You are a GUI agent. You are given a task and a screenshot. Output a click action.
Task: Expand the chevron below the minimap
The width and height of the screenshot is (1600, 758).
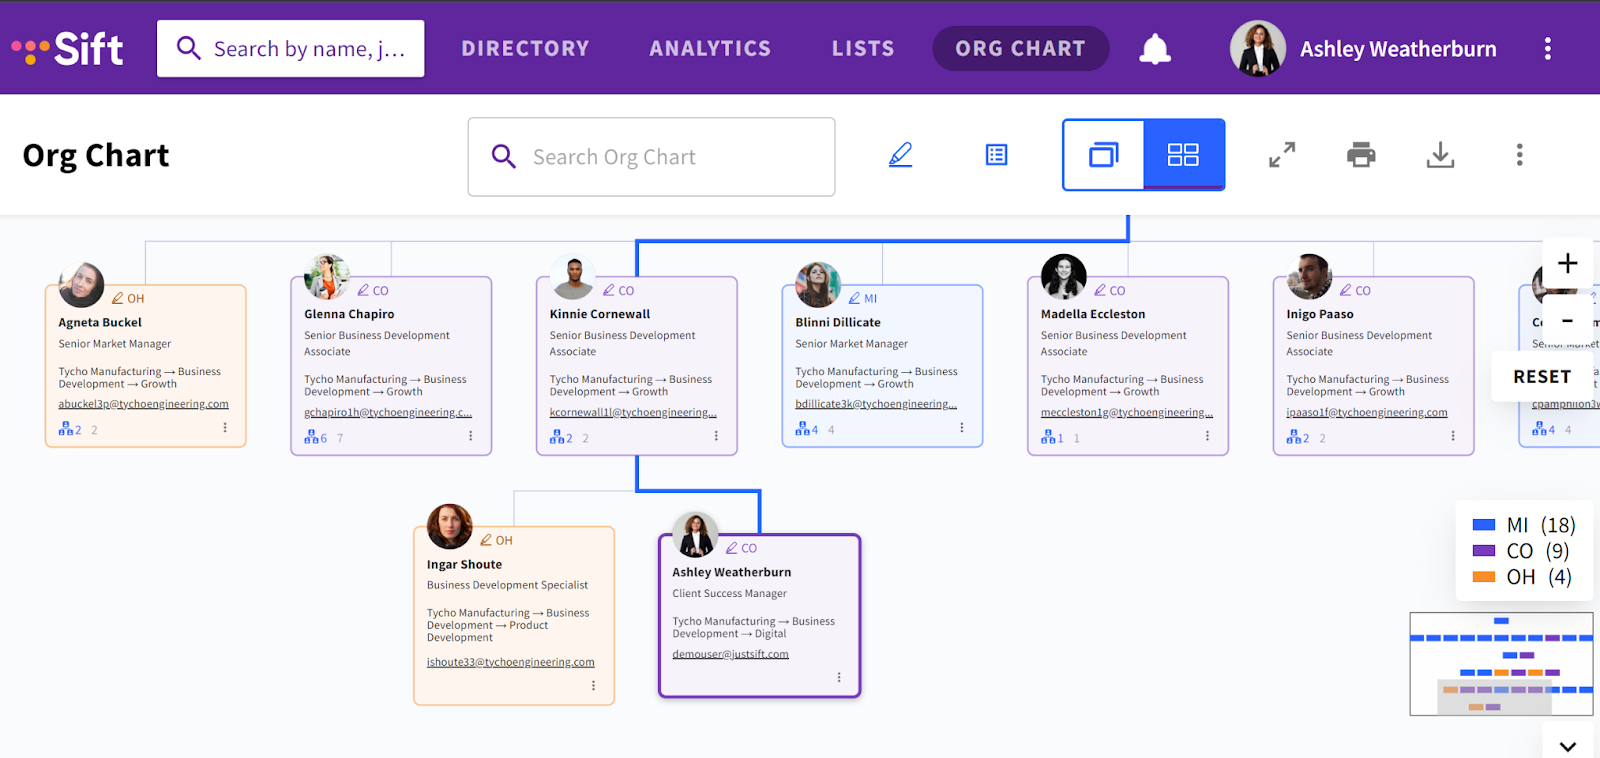[1568, 746]
